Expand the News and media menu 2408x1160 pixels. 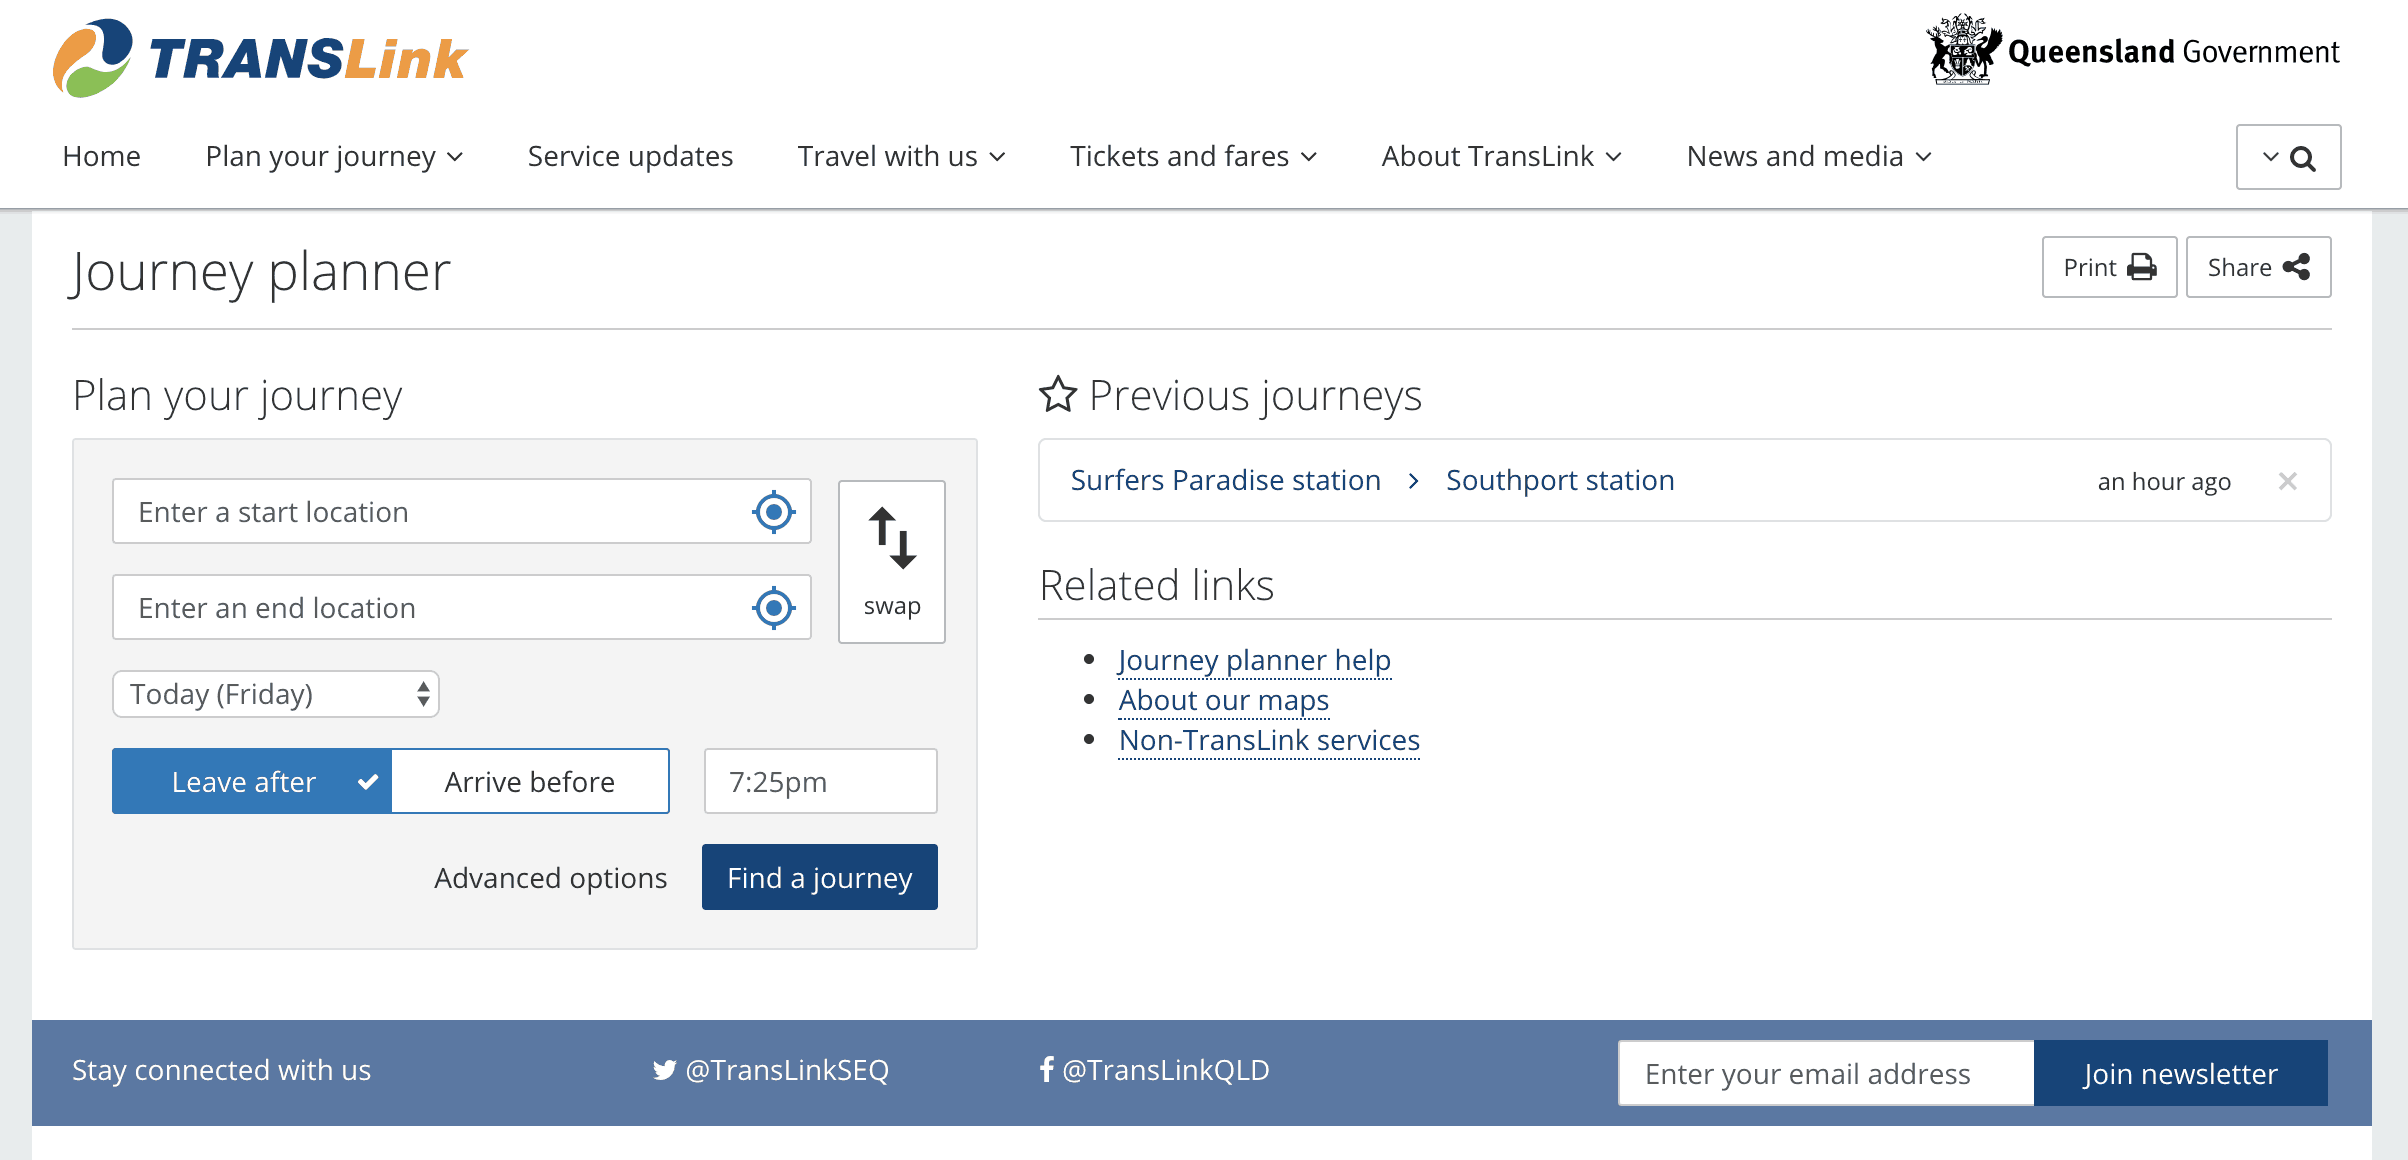click(1809, 156)
